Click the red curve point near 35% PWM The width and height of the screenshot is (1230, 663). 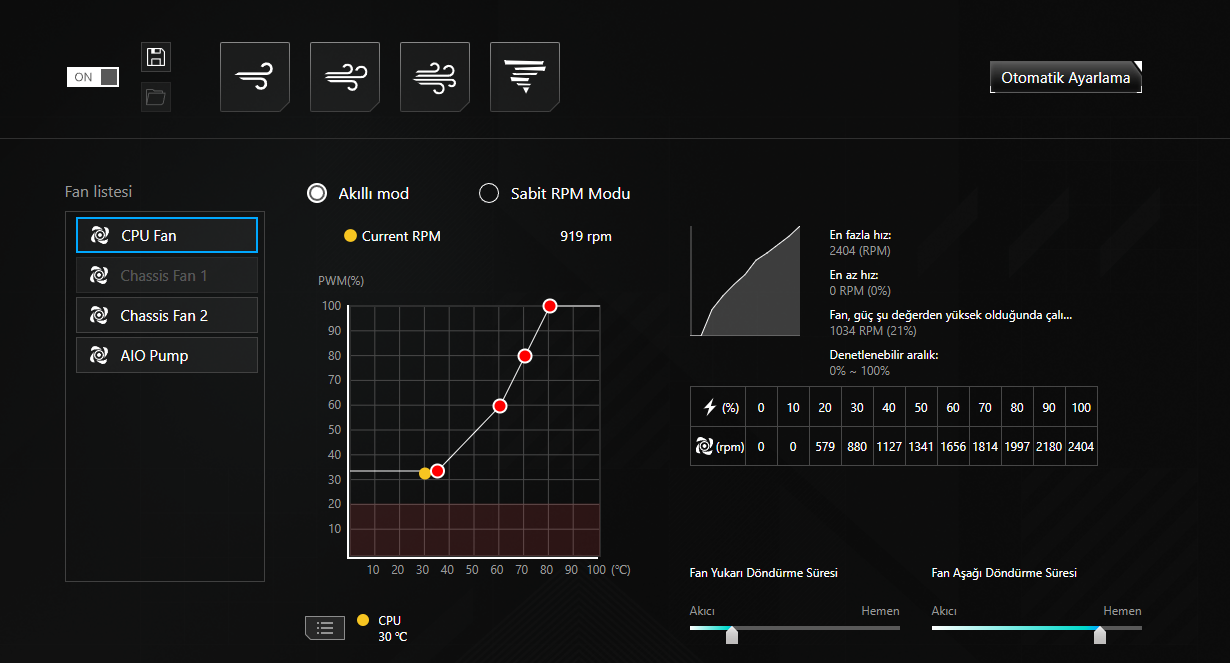coord(437,470)
